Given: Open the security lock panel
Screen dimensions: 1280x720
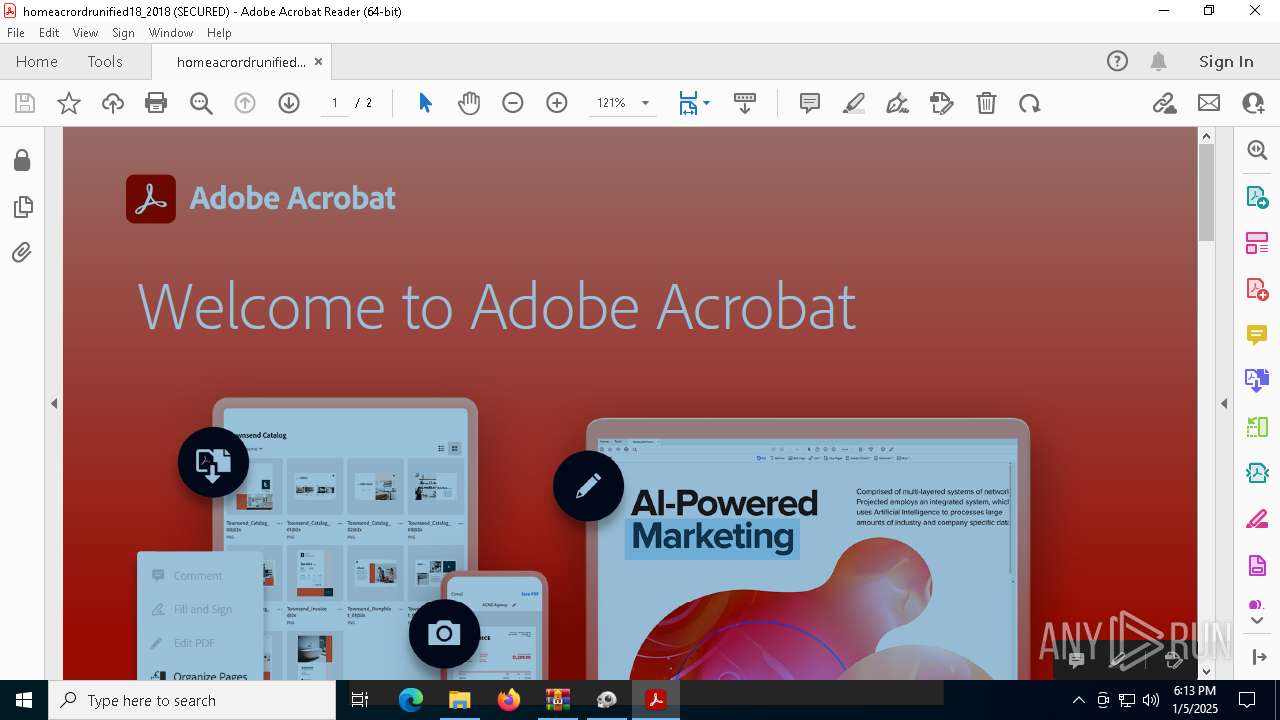Looking at the screenshot, I should point(22,160).
